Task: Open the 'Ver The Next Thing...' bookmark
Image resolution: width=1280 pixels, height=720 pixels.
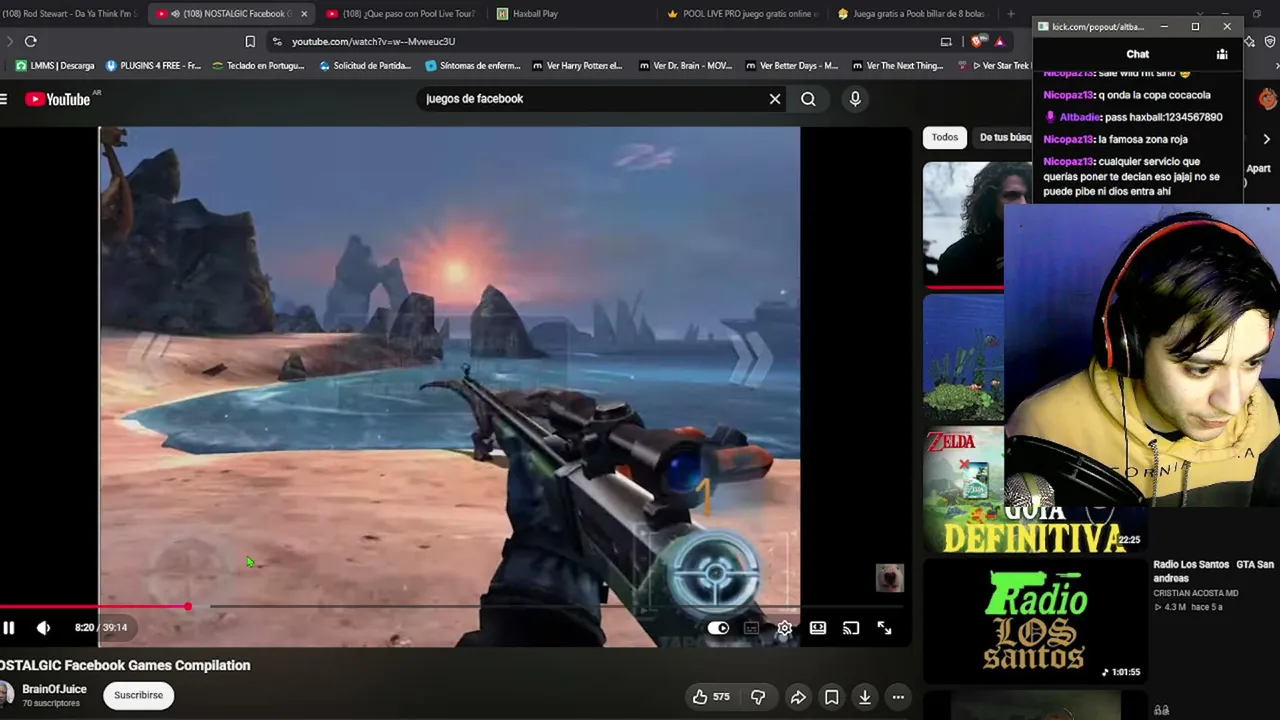Action: pyautogui.click(x=898, y=66)
